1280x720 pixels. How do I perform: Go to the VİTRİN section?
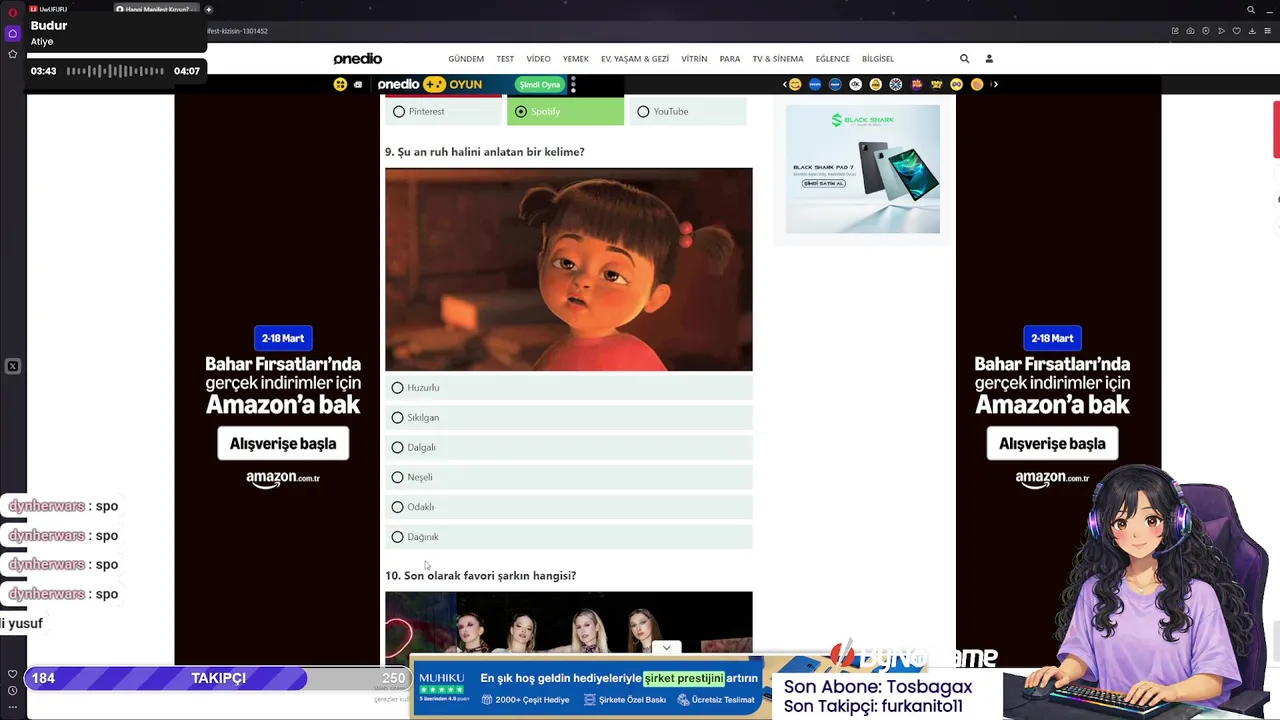click(x=694, y=59)
